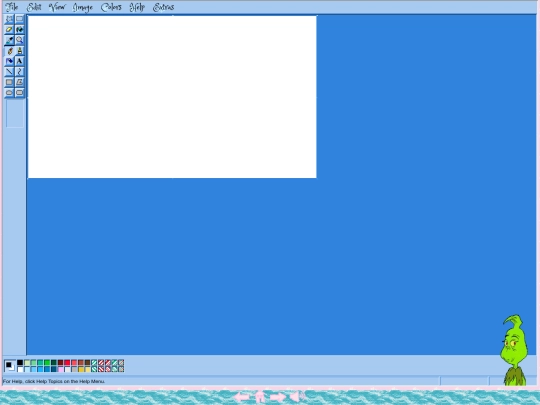
Task: Pick the dark brown color swatch
Action: point(87,362)
